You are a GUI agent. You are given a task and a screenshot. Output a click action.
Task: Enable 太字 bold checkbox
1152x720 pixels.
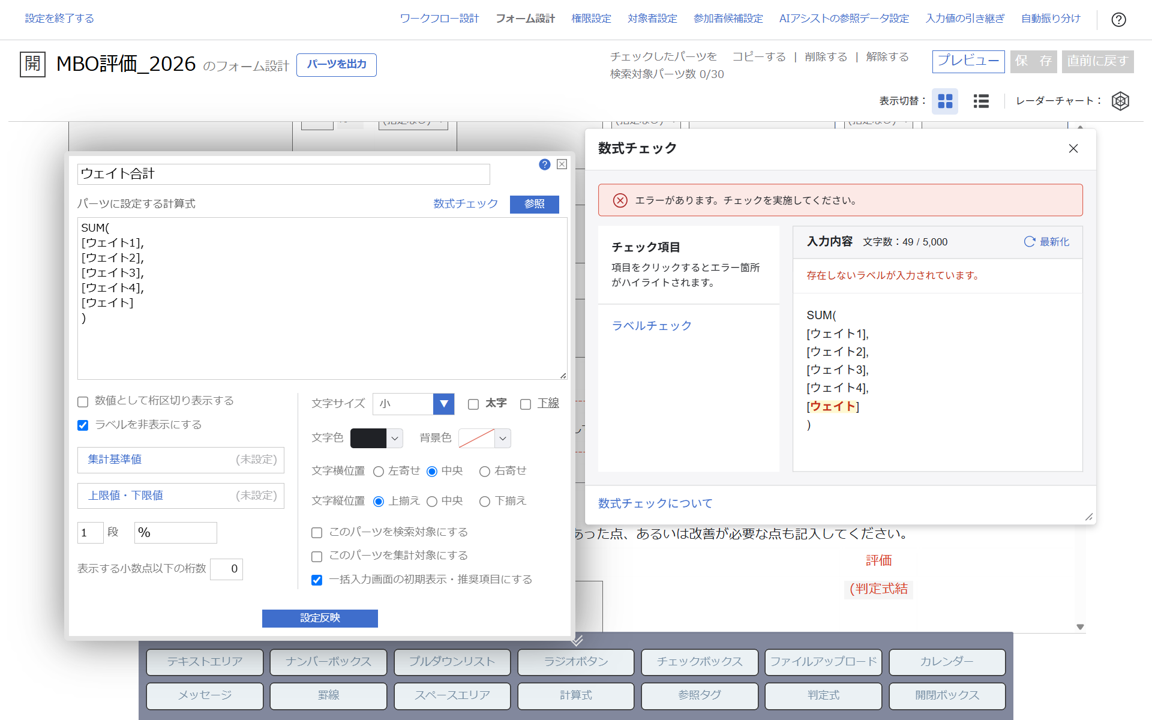[474, 404]
